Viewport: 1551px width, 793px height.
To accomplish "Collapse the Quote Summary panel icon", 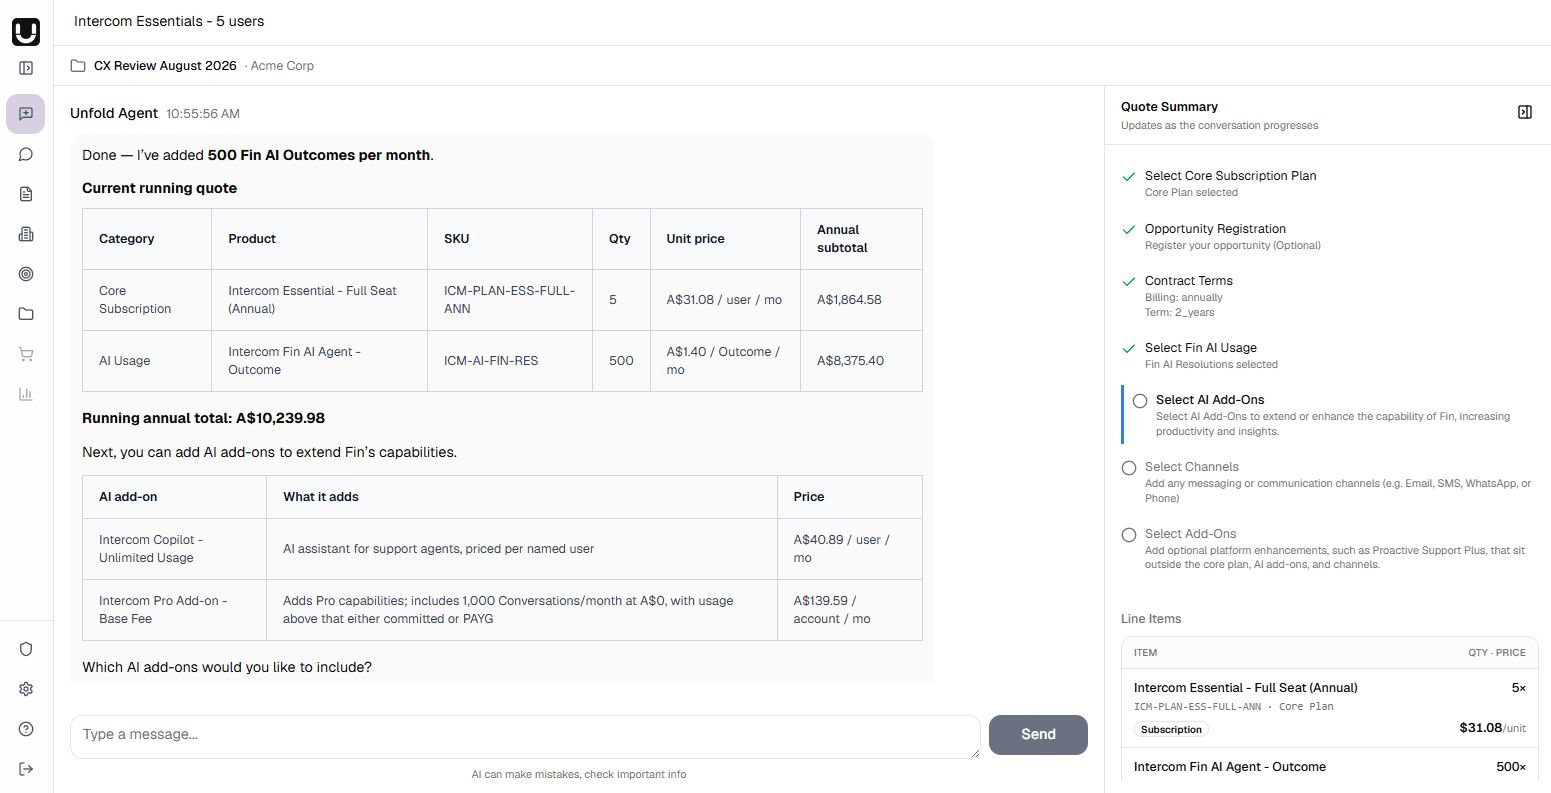I will pos(1525,112).
